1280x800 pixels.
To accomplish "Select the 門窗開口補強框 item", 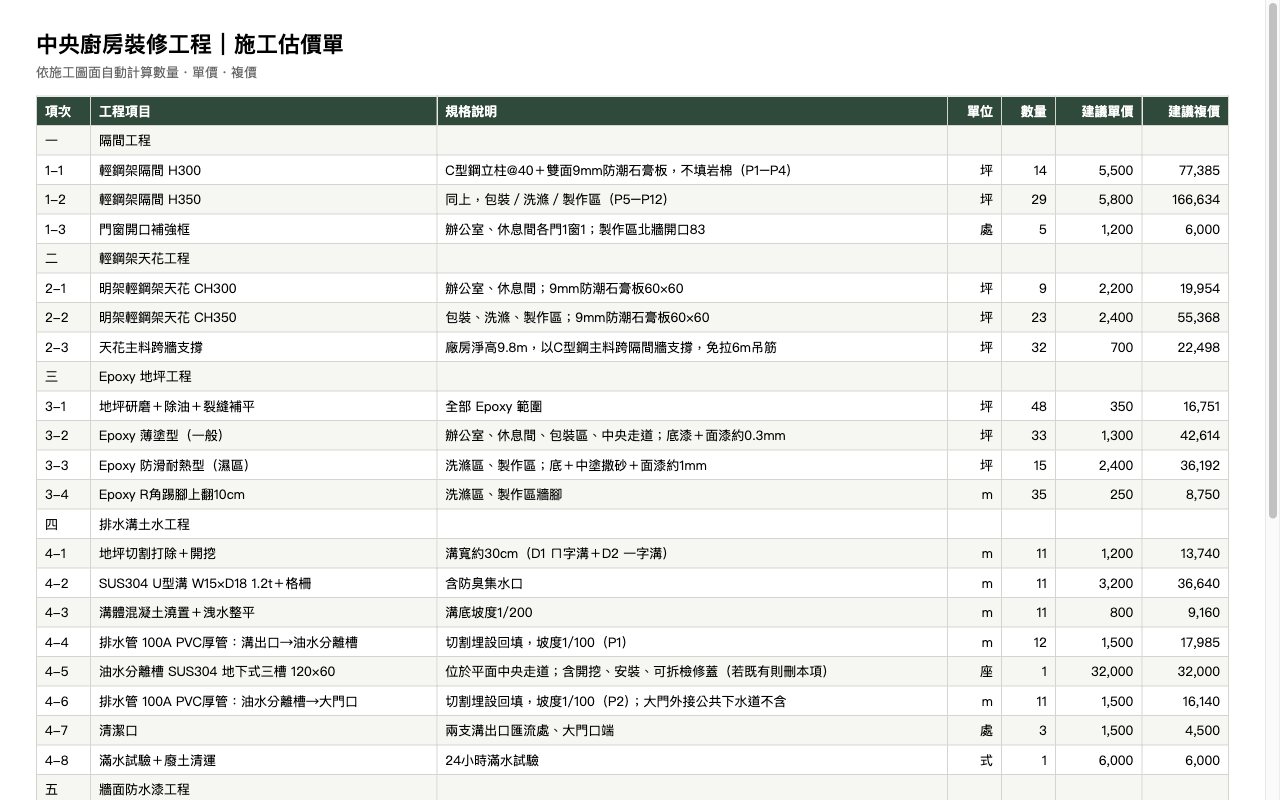I will 632,229.
